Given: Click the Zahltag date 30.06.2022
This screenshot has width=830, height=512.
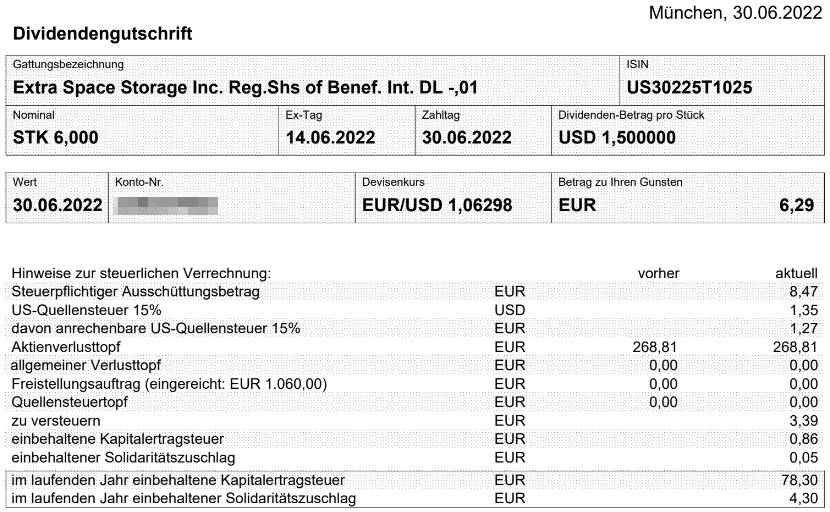Looking at the screenshot, I should (467, 138).
